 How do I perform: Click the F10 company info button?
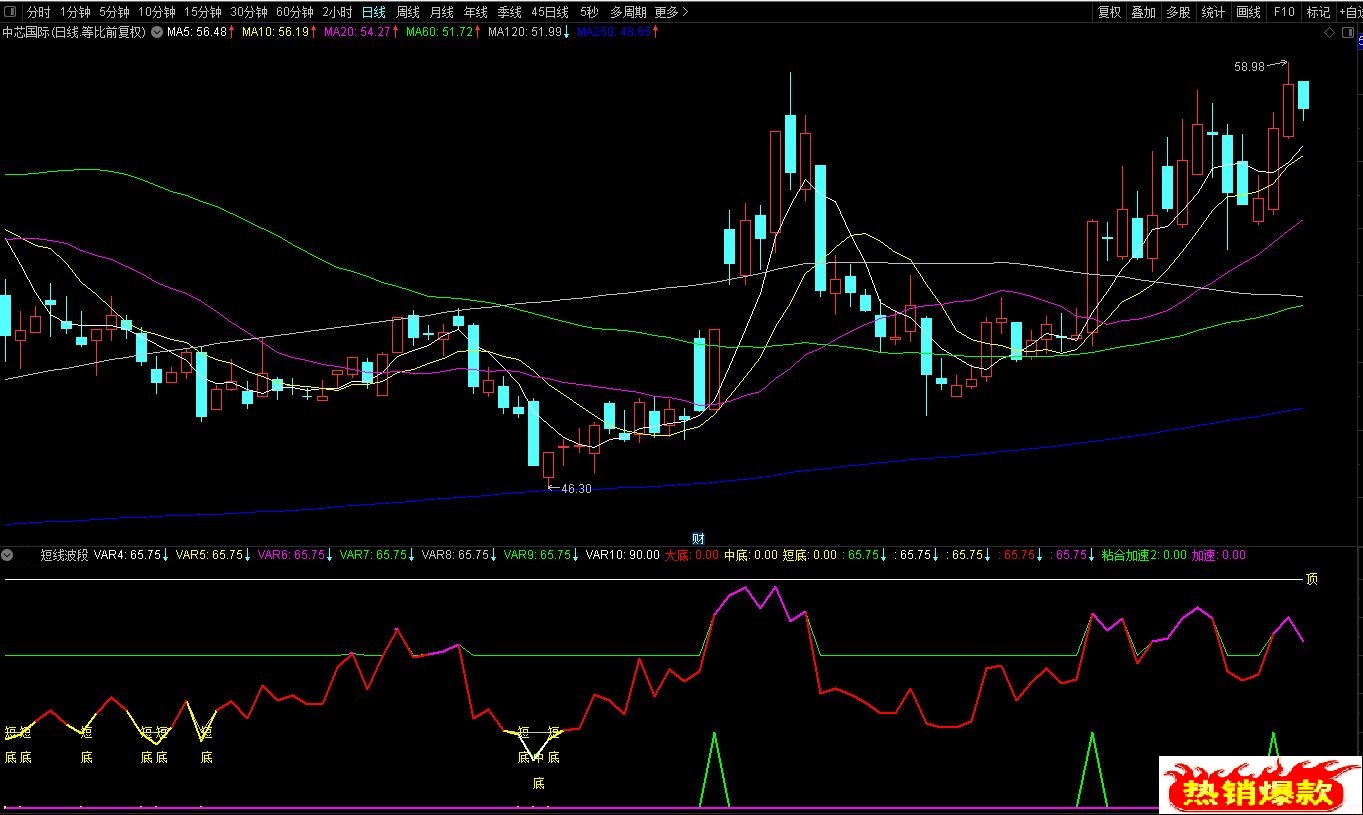coord(1283,12)
